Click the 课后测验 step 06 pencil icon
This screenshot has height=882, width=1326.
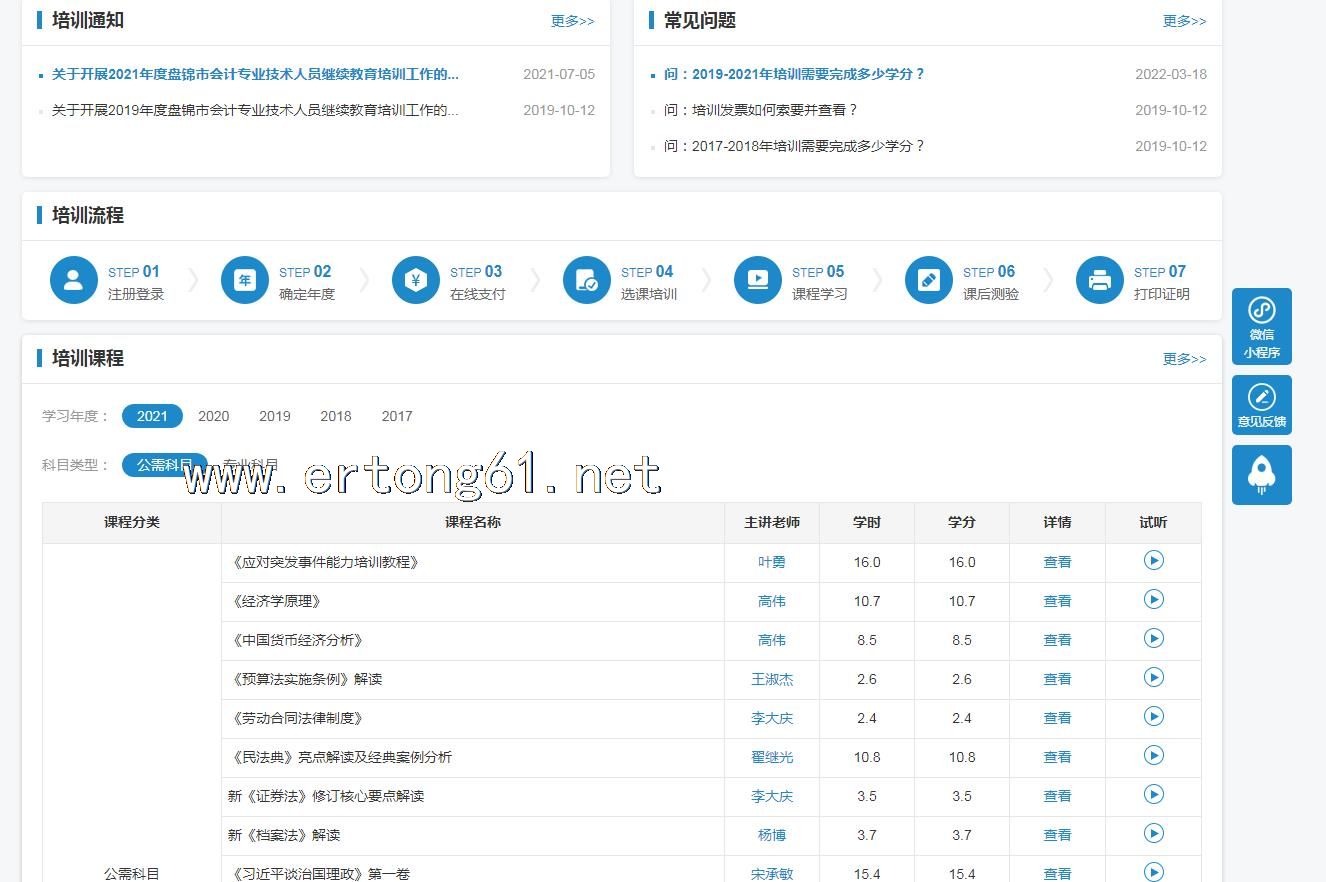tap(929, 281)
